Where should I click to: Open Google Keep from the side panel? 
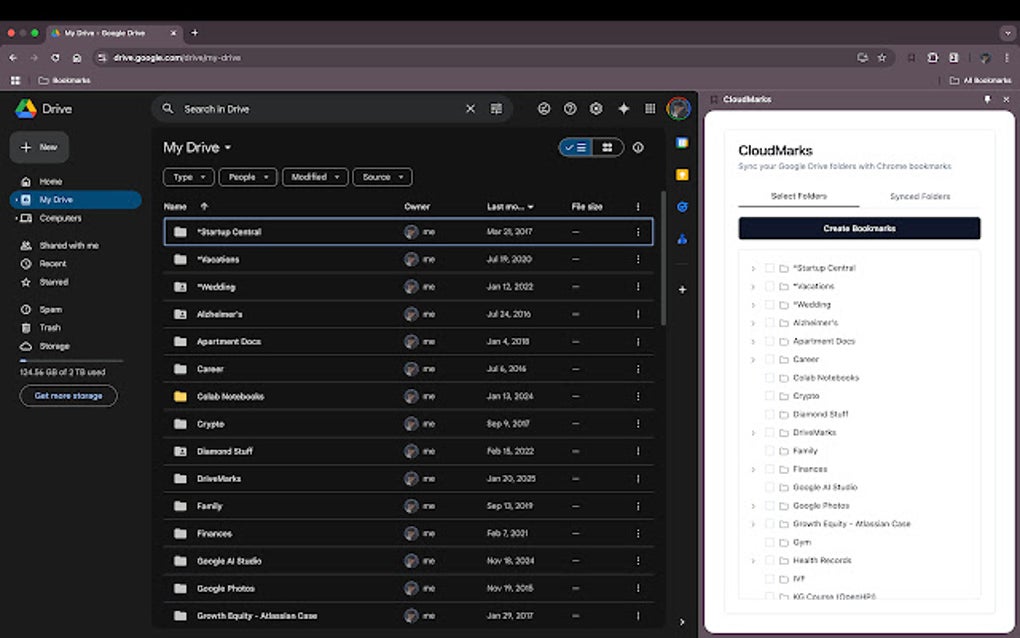(682, 175)
